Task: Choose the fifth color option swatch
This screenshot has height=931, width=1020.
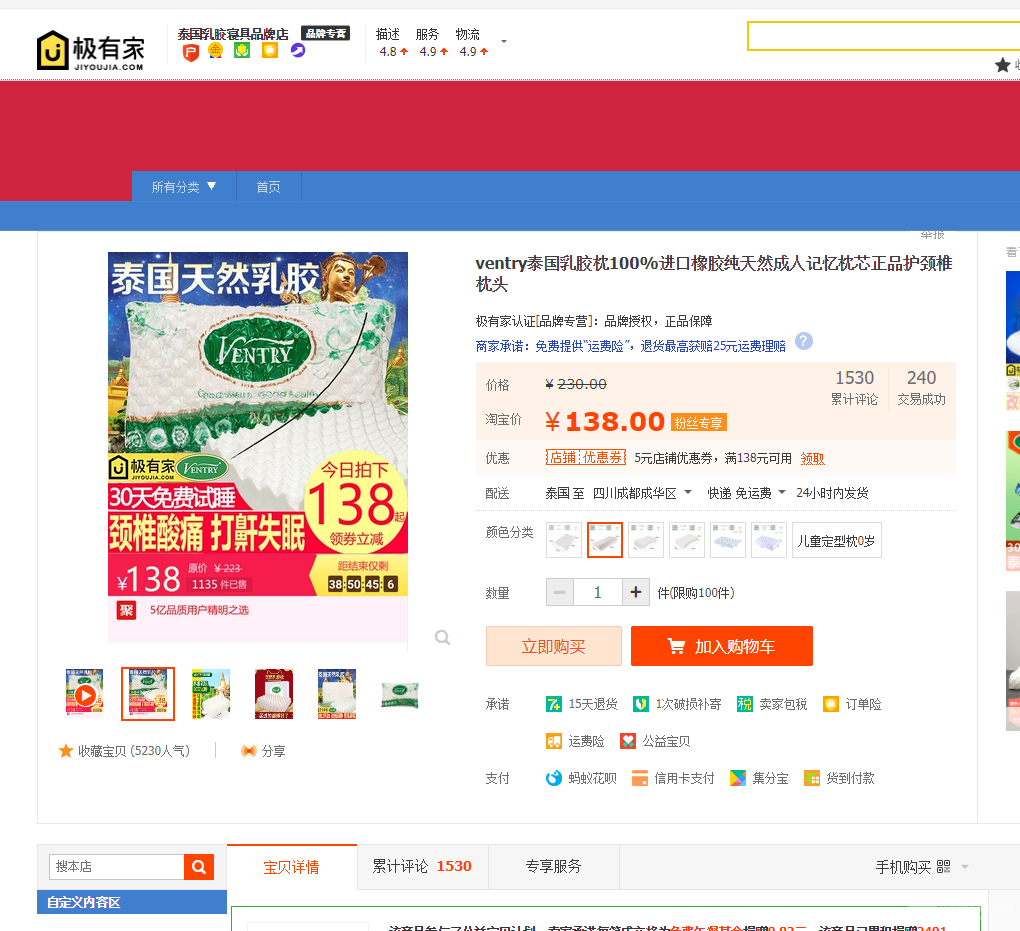Action: 727,540
